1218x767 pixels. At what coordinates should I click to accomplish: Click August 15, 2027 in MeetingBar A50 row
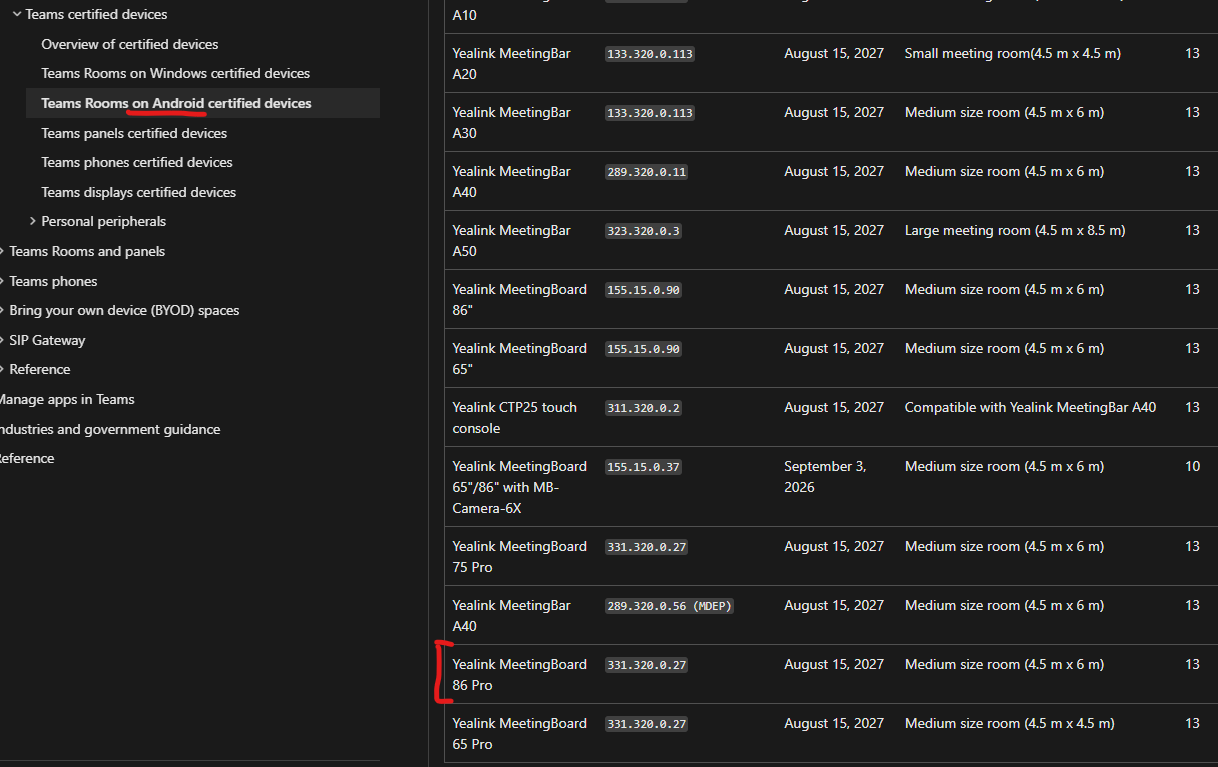834,230
